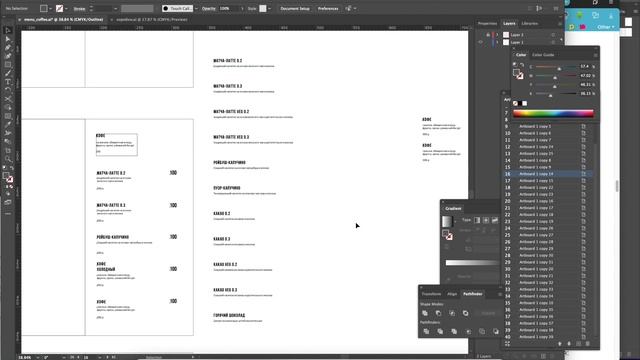Click the gradient slider bar

[473, 263]
